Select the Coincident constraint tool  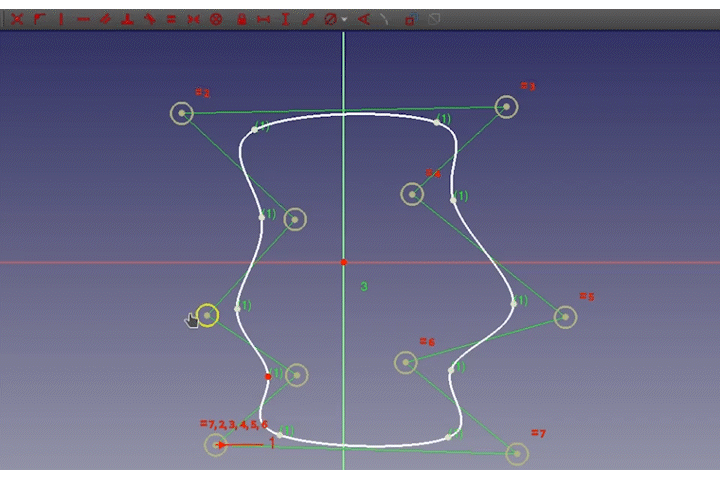tap(17, 18)
